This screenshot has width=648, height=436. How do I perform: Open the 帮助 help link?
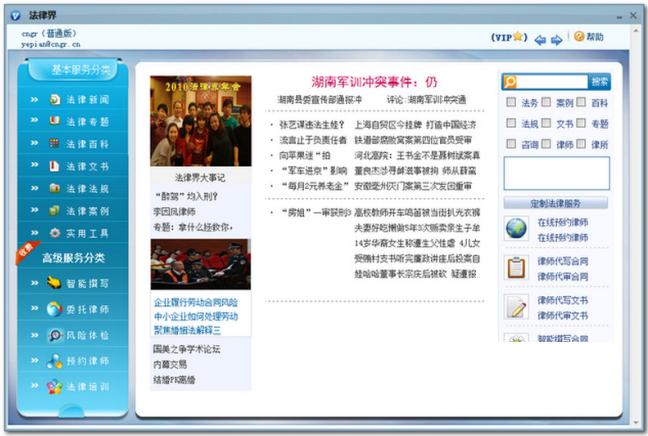[589, 37]
